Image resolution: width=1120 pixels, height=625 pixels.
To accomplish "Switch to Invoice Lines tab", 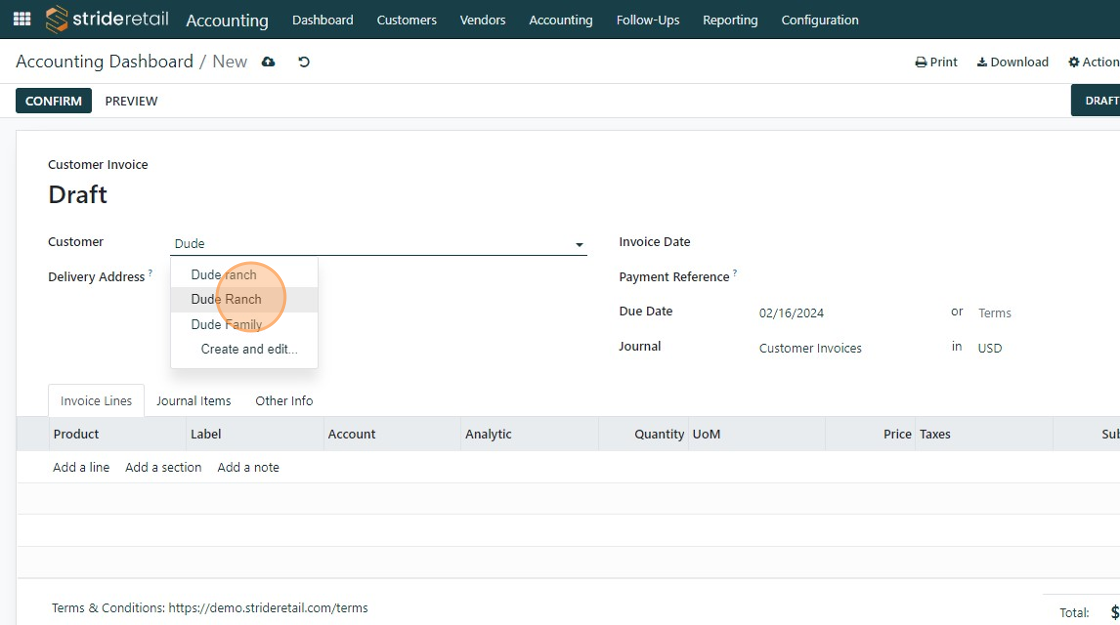I will (x=96, y=401).
